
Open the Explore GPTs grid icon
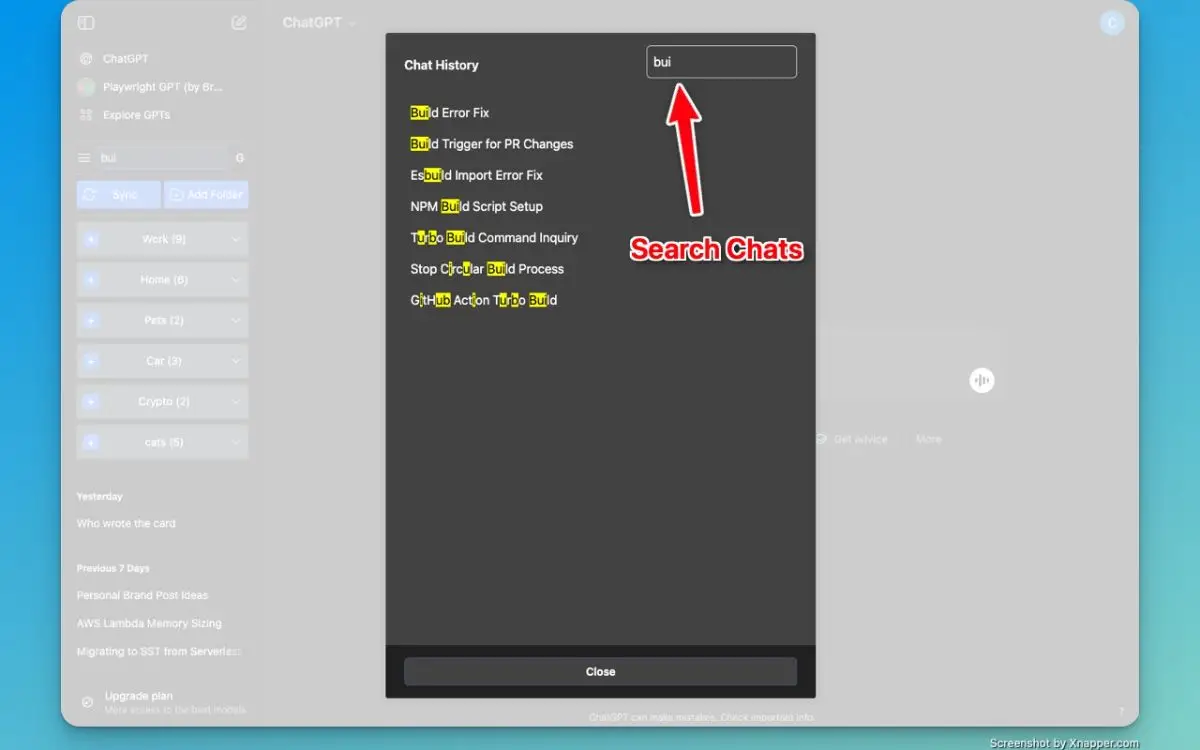pos(86,115)
